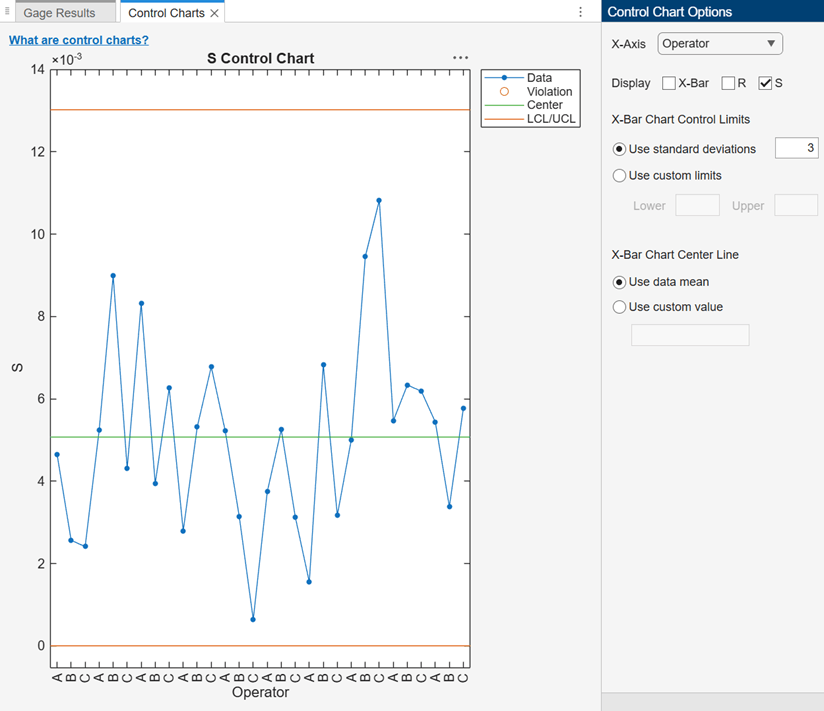This screenshot has height=711, width=824.
Task: Click the standard deviations value field
Action: (797, 148)
